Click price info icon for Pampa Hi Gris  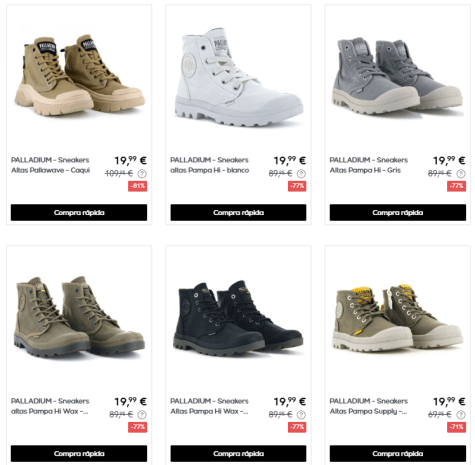tap(461, 174)
